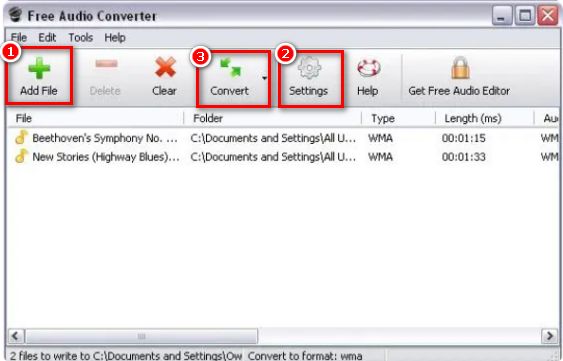Select the New Stories (Highway Blues) file name
The image size is (563, 361).
[x=106, y=157]
